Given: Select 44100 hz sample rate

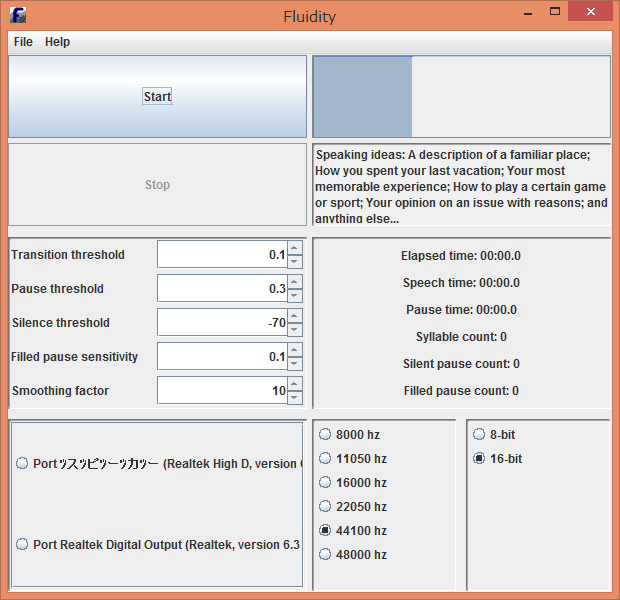Looking at the screenshot, I should (325, 530).
